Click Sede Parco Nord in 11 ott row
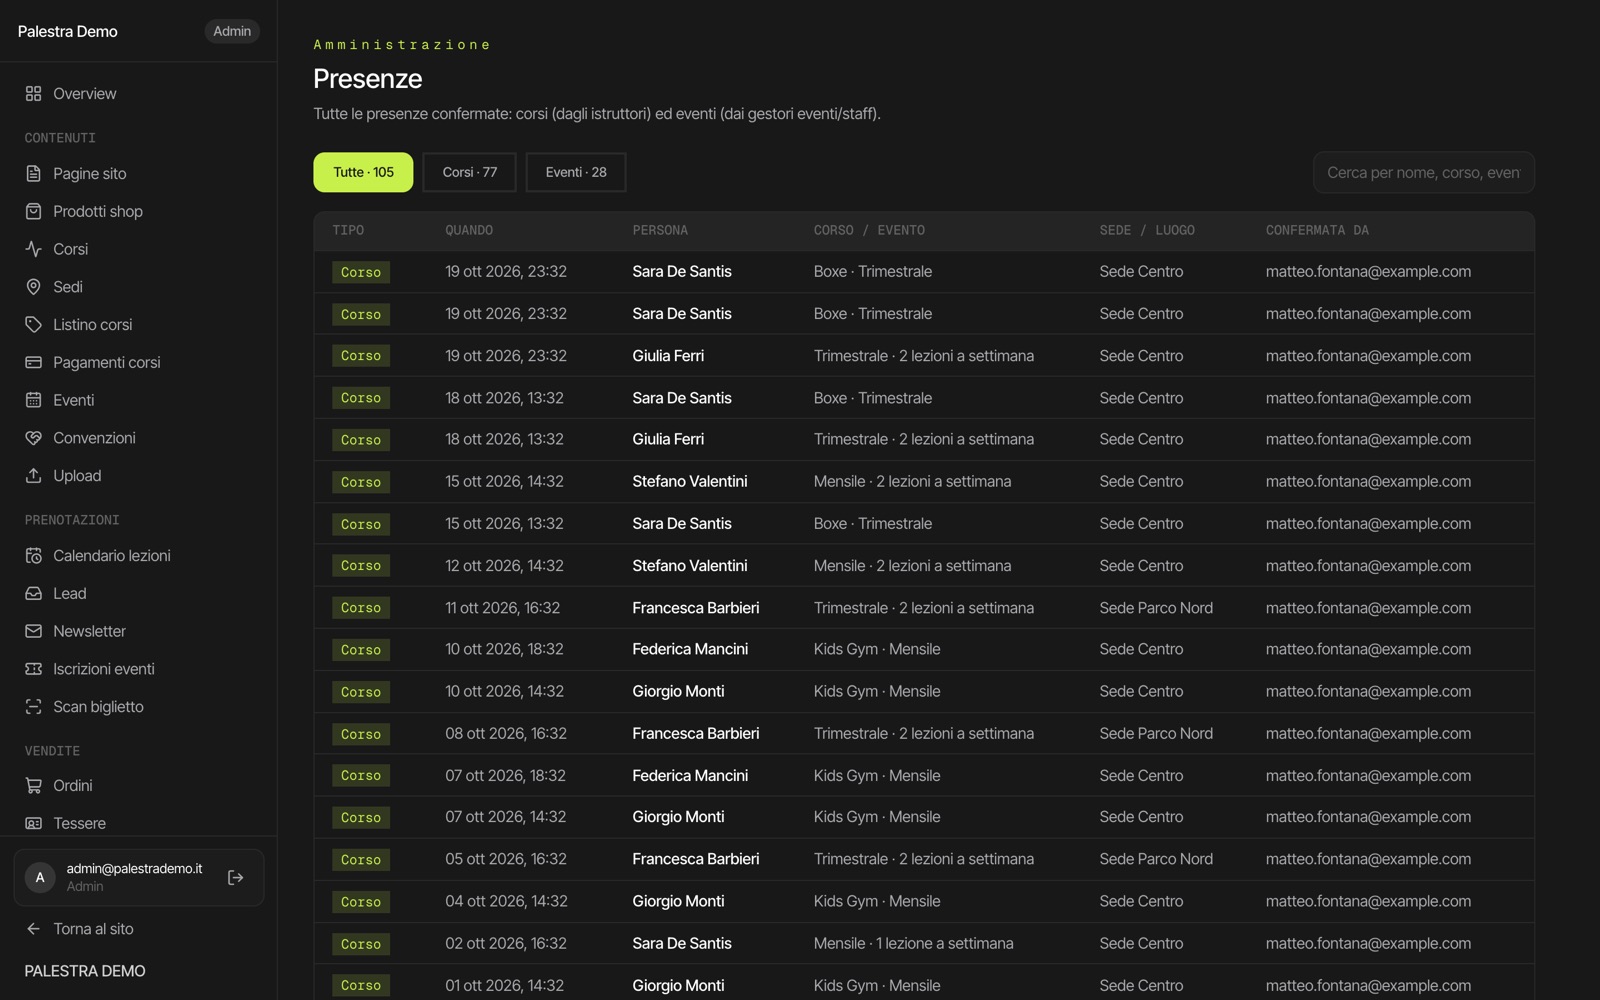Screen dimensions: 1600x1000 (x=1156, y=608)
